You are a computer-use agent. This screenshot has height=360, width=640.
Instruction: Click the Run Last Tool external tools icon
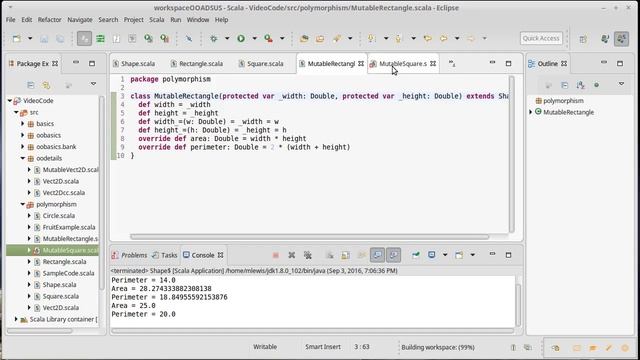269,38
